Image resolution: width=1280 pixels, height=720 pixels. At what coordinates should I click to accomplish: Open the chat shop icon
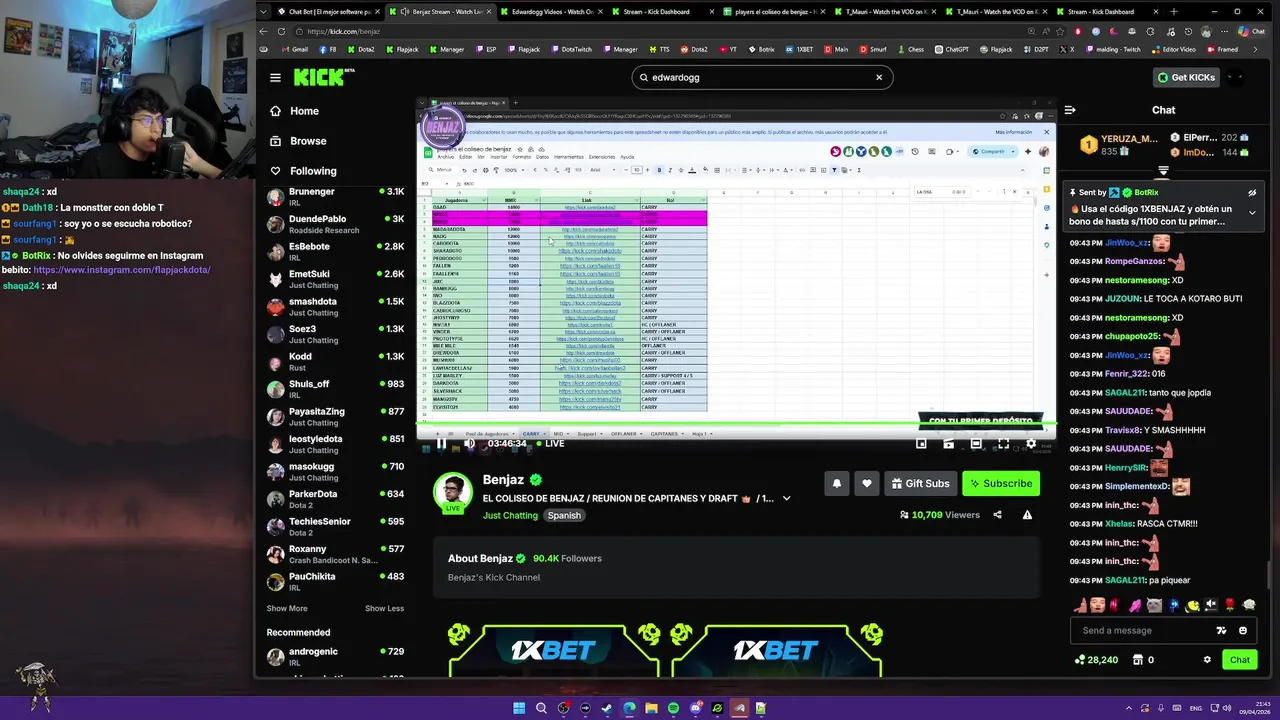pos(1137,660)
